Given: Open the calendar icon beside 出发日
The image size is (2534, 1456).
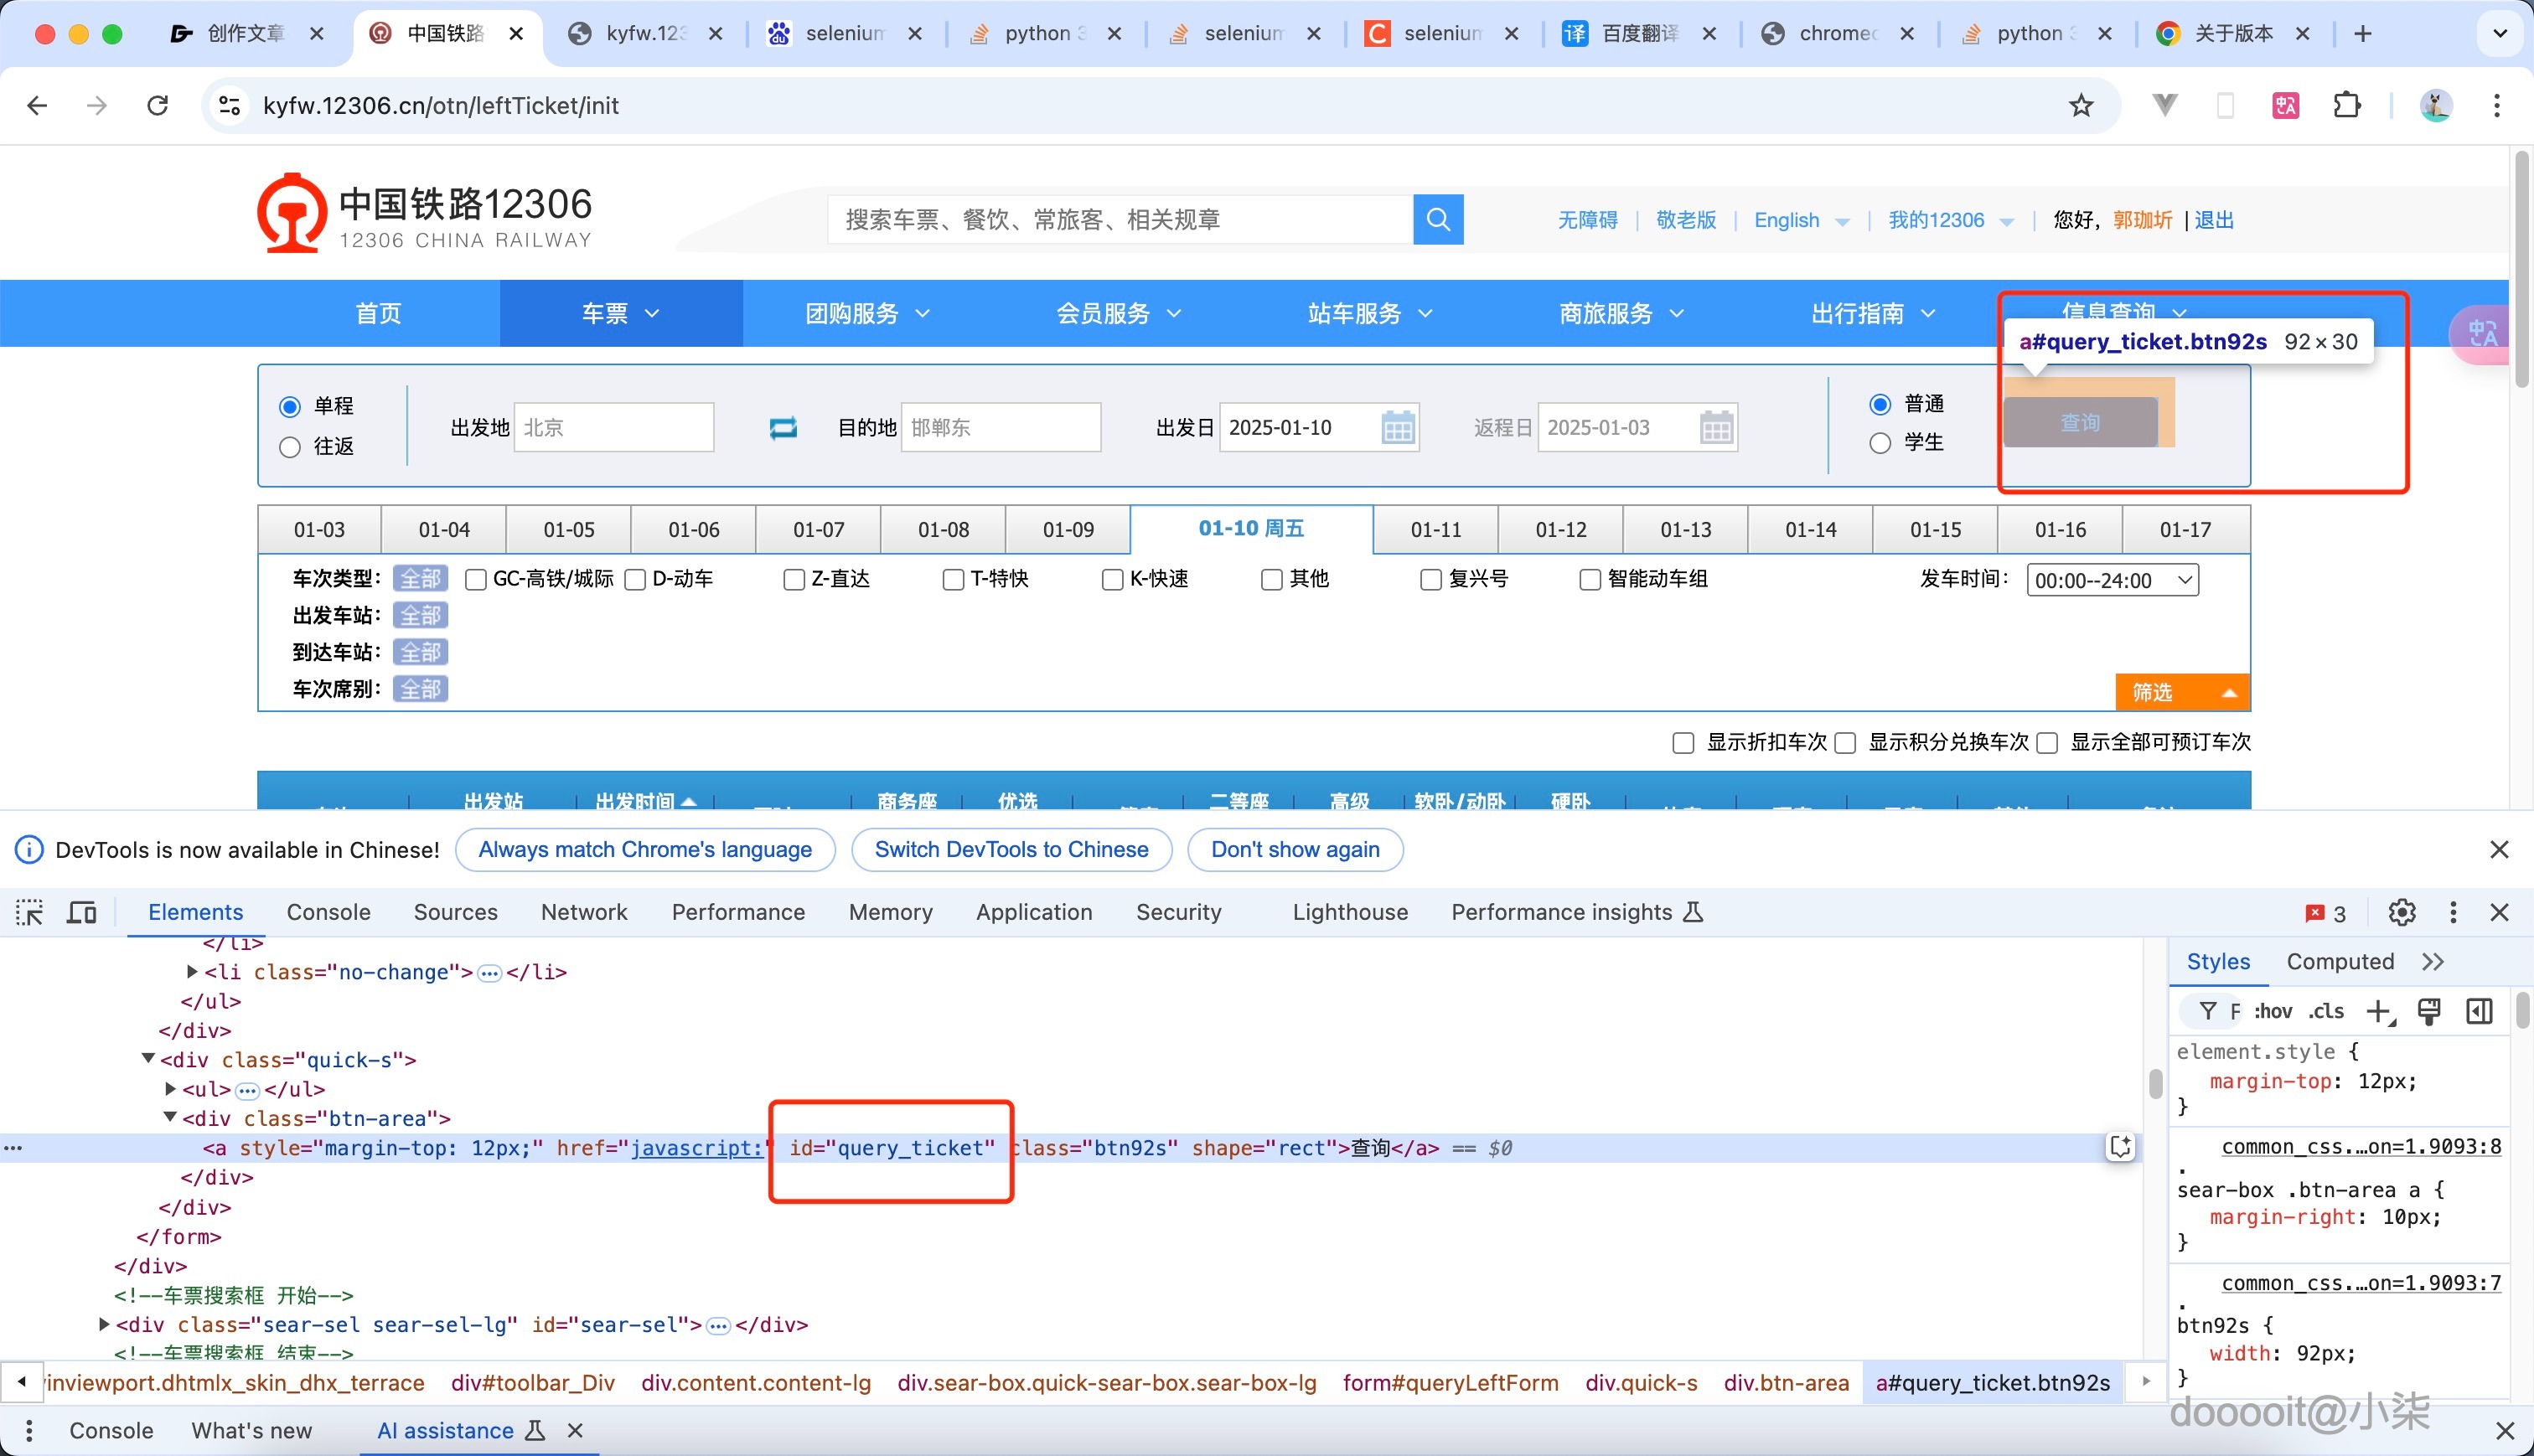Looking at the screenshot, I should coord(1399,427).
